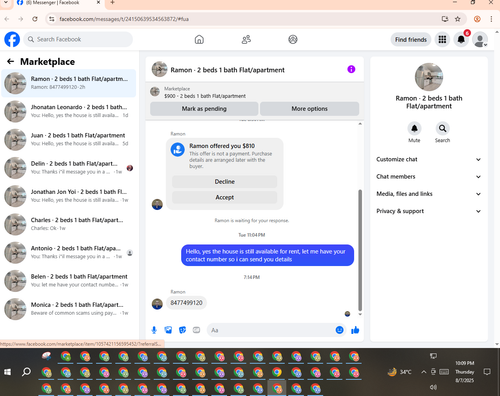Screen dimensions: 500x396
Task: Go back from Marketplace chats arrow
Action: click(10, 61)
